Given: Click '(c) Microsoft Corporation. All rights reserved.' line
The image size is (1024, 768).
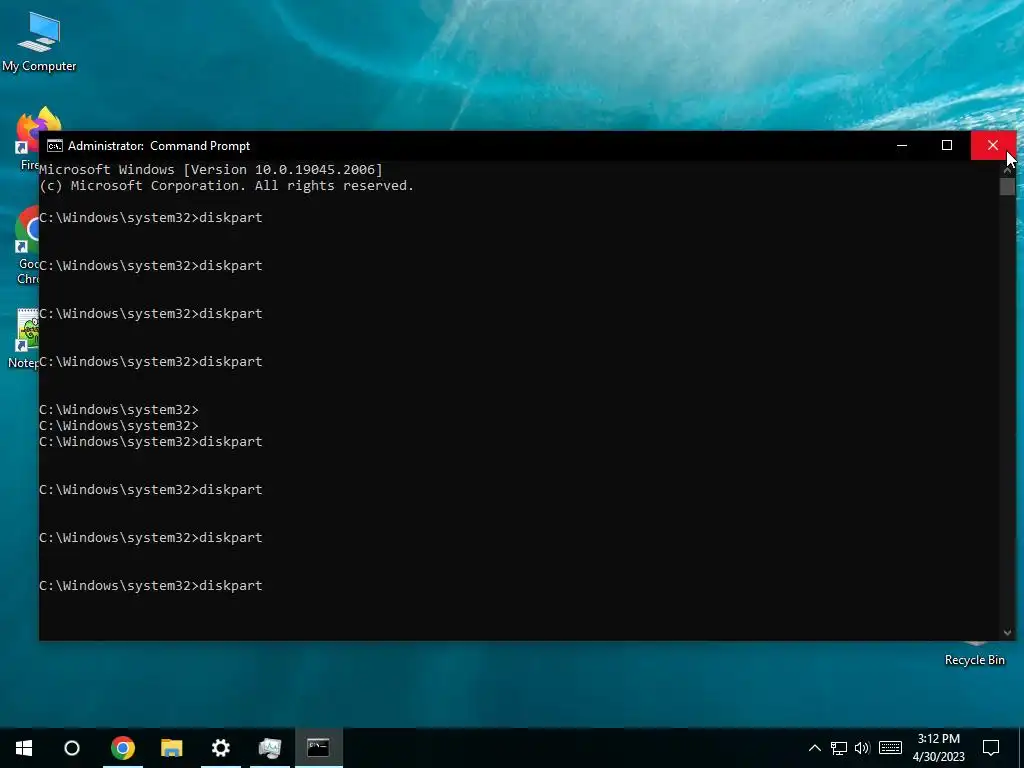Looking at the screenshot, I should 227,186.
